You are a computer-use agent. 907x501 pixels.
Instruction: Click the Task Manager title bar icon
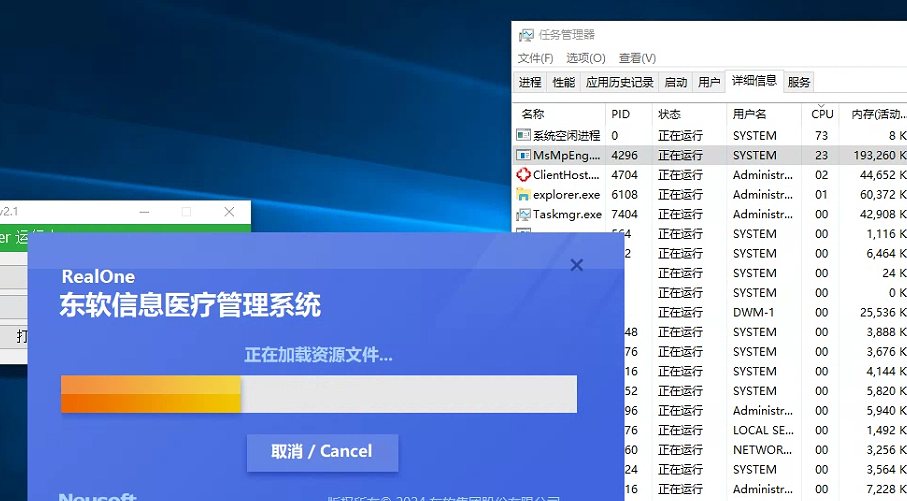tap(526, 35)
